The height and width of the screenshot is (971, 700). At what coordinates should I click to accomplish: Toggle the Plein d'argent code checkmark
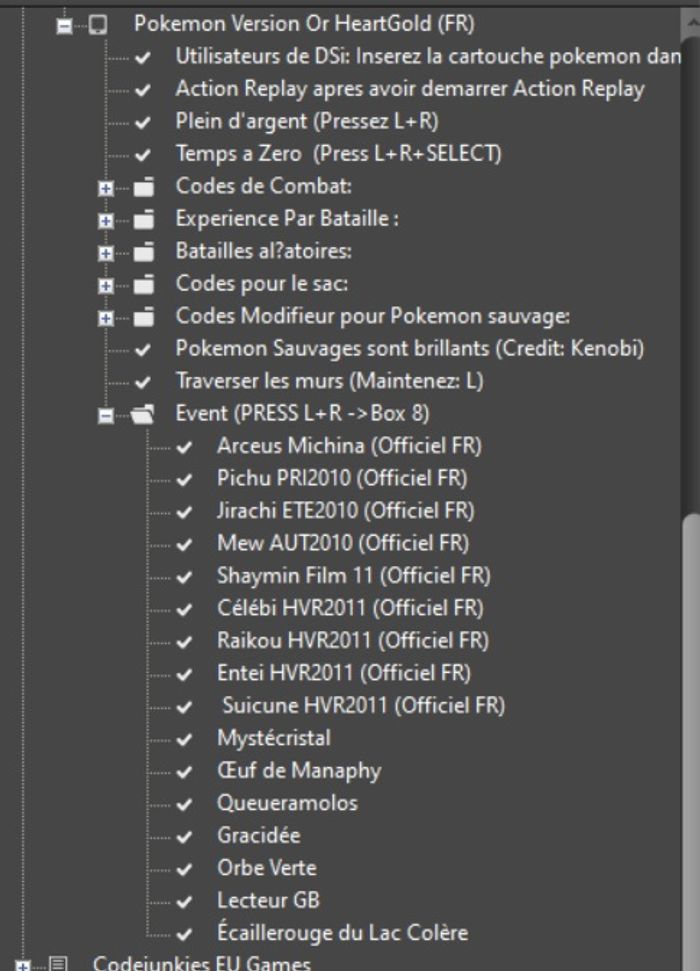142,123
